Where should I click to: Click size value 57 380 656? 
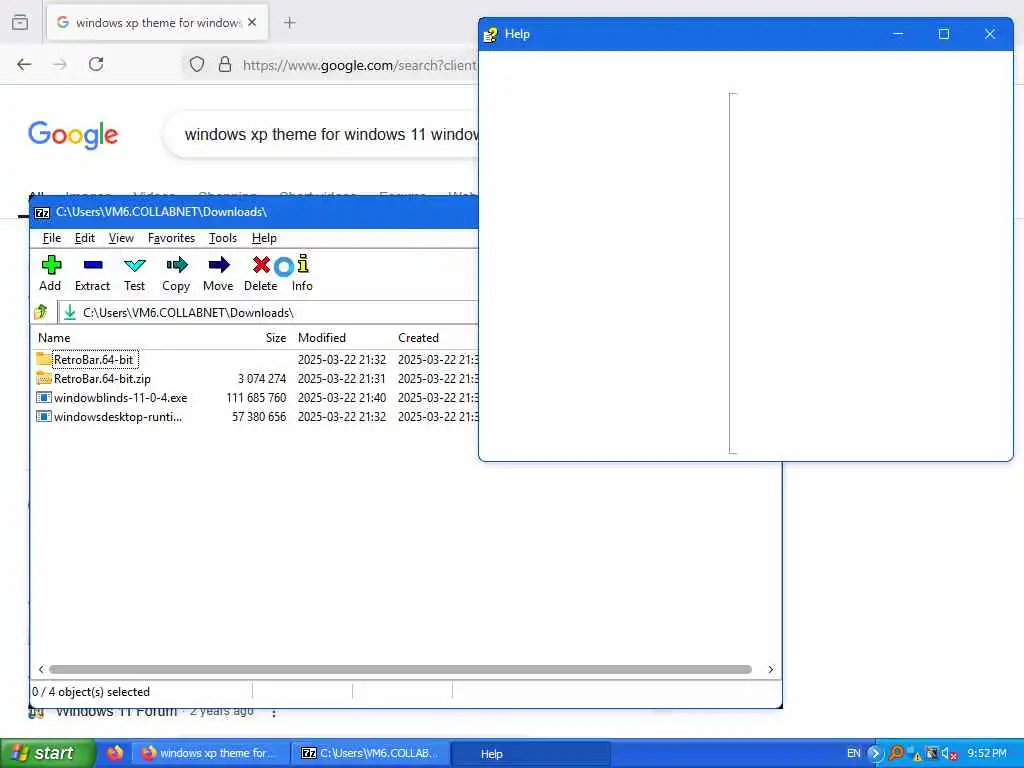point(259,417)
